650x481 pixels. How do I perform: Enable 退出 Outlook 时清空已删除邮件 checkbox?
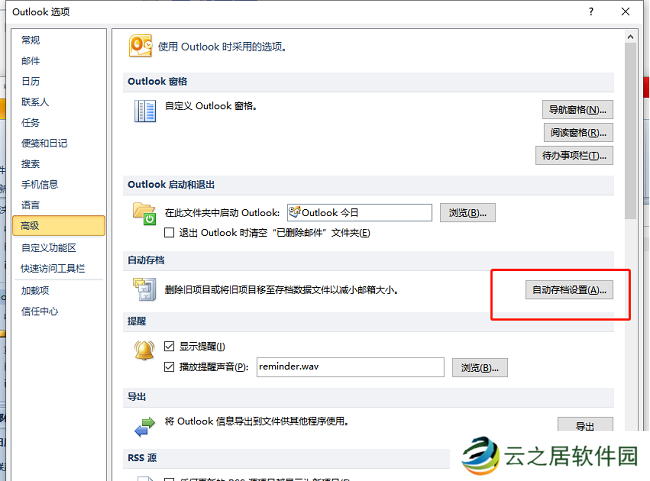[x=169, y=233]
